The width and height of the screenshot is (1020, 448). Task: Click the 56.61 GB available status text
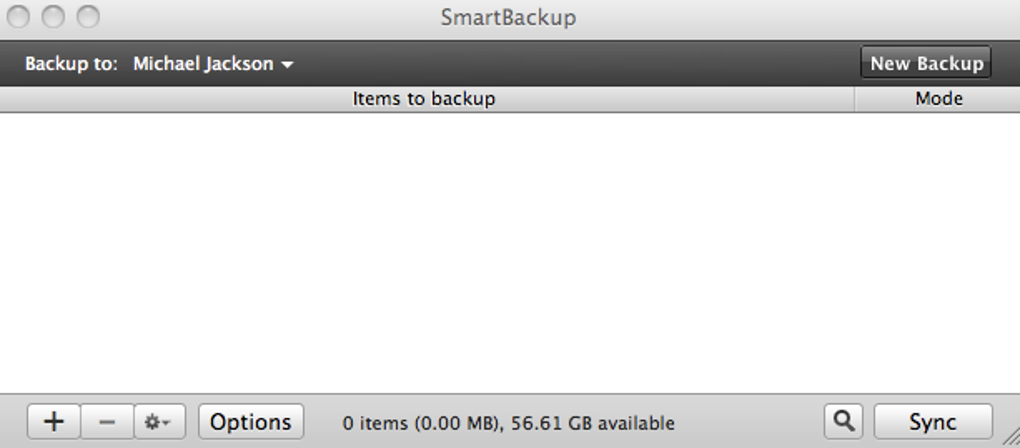[x=592, y=424]
